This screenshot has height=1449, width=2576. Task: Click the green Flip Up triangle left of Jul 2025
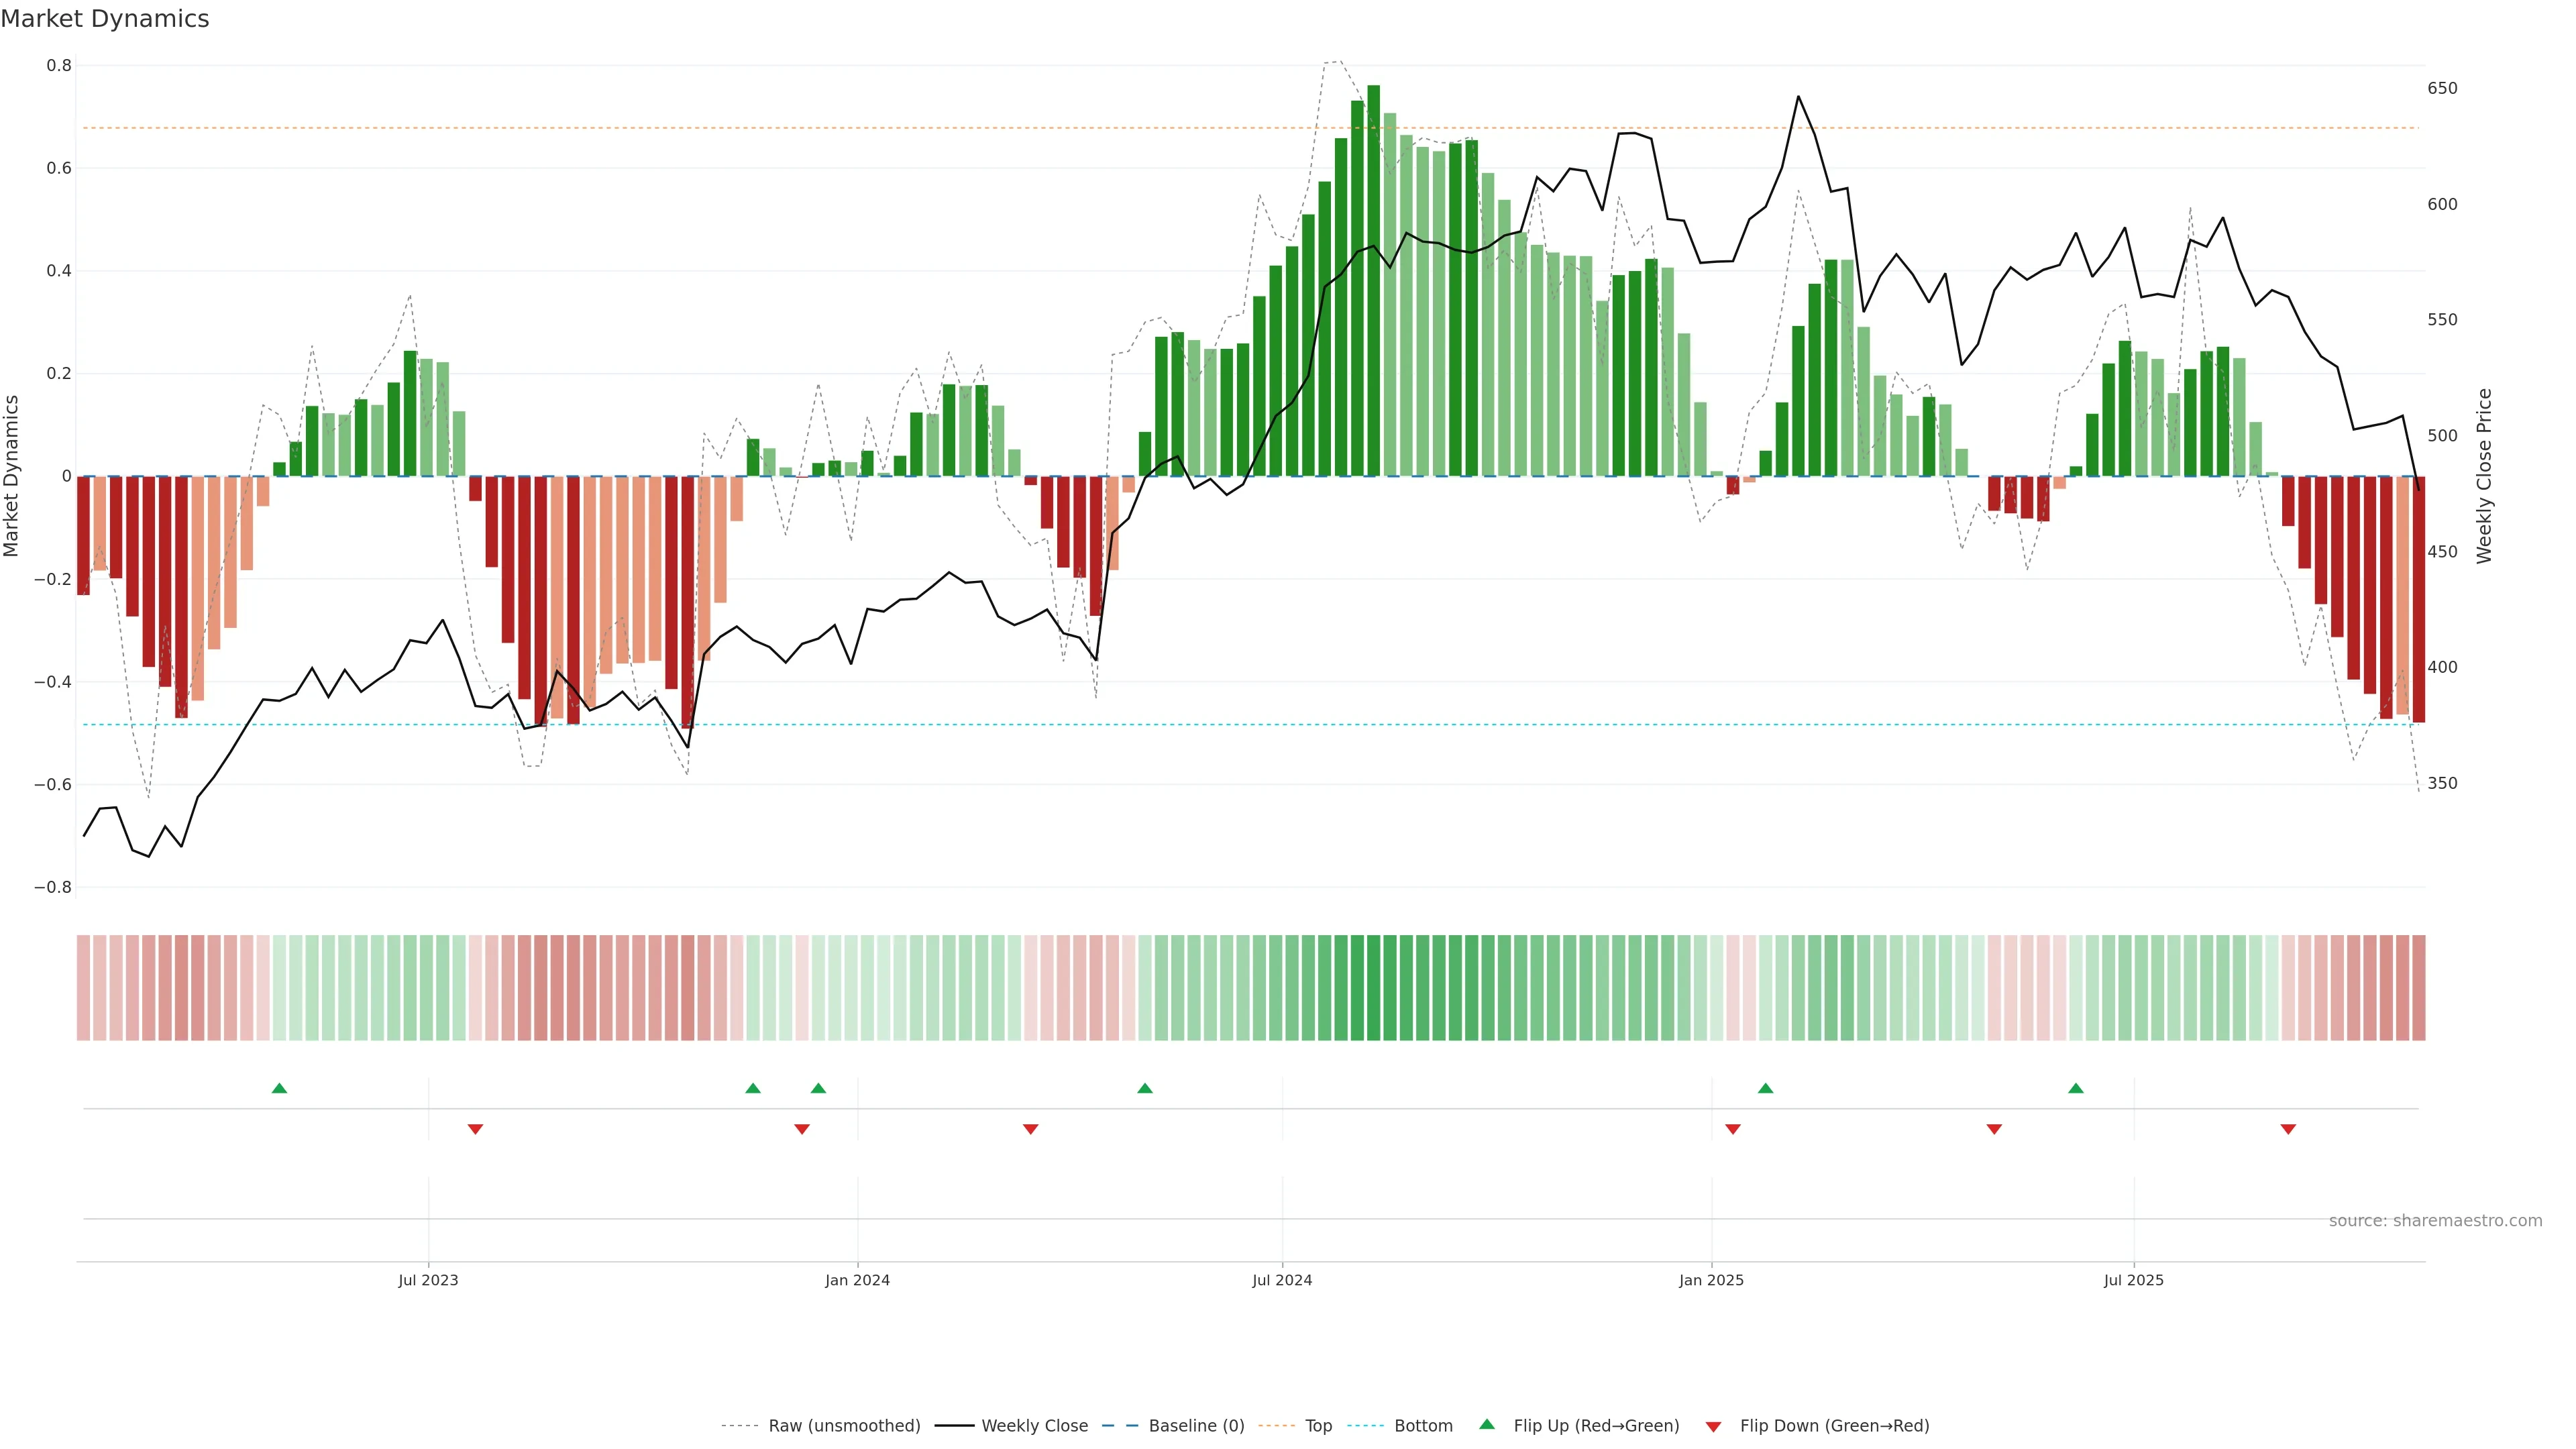(2076, 1088)
